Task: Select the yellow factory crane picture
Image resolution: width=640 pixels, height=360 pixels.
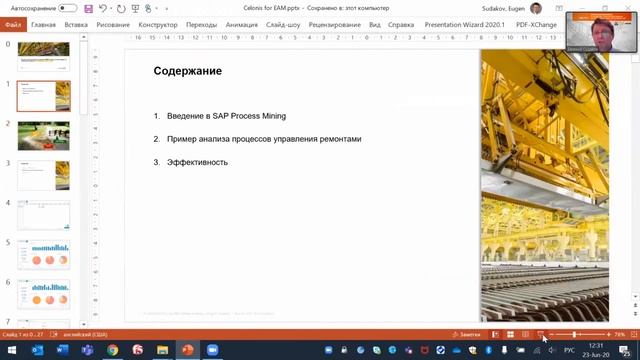Action: click(x=545, y=186)
